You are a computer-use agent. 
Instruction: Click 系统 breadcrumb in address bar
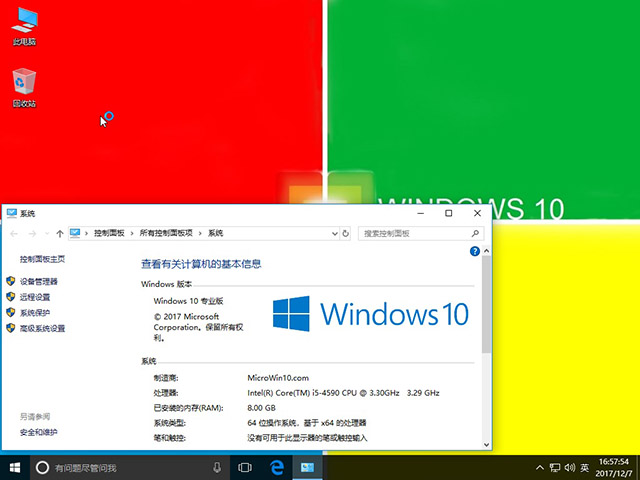tap(216, 233)
